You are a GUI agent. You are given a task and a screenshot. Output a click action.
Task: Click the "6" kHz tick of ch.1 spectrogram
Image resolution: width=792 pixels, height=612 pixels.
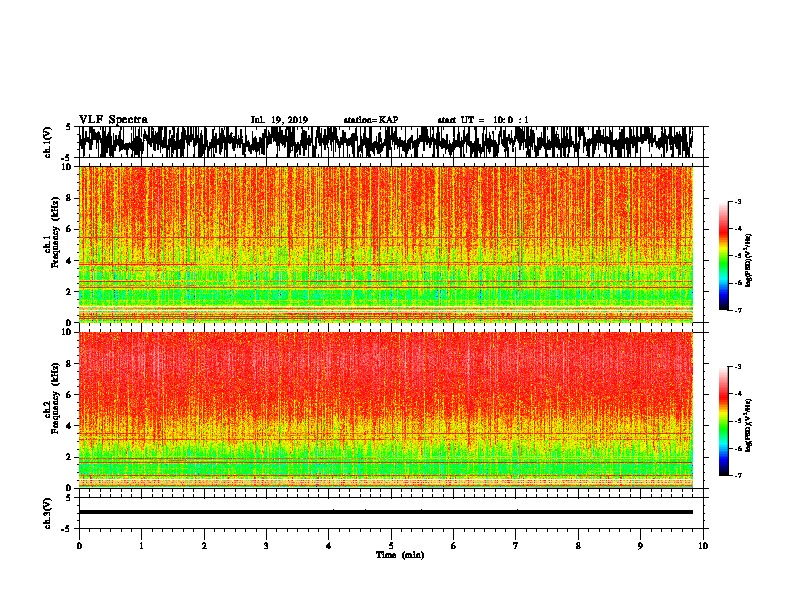click(x=70, y=229)
